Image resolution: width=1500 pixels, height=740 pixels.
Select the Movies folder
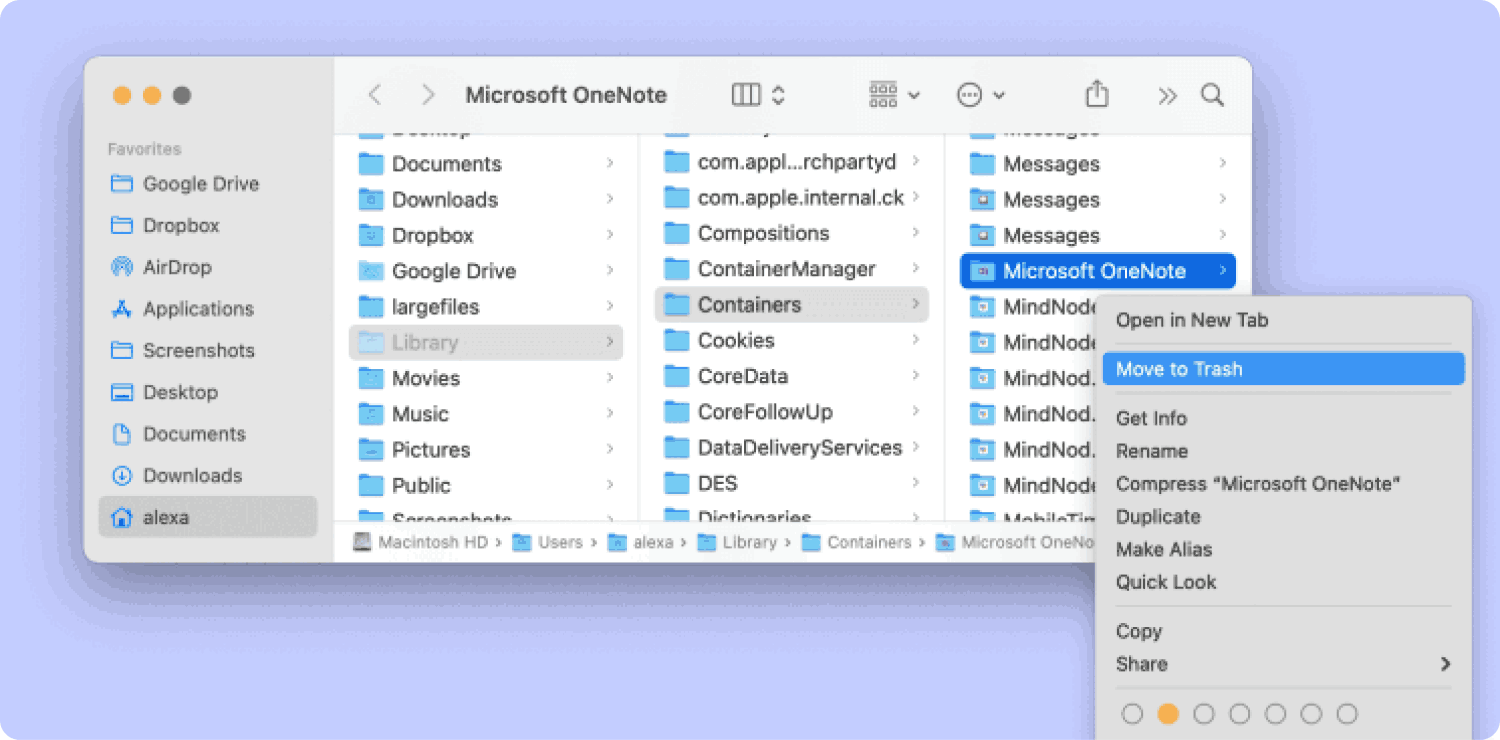click(486, 378)
